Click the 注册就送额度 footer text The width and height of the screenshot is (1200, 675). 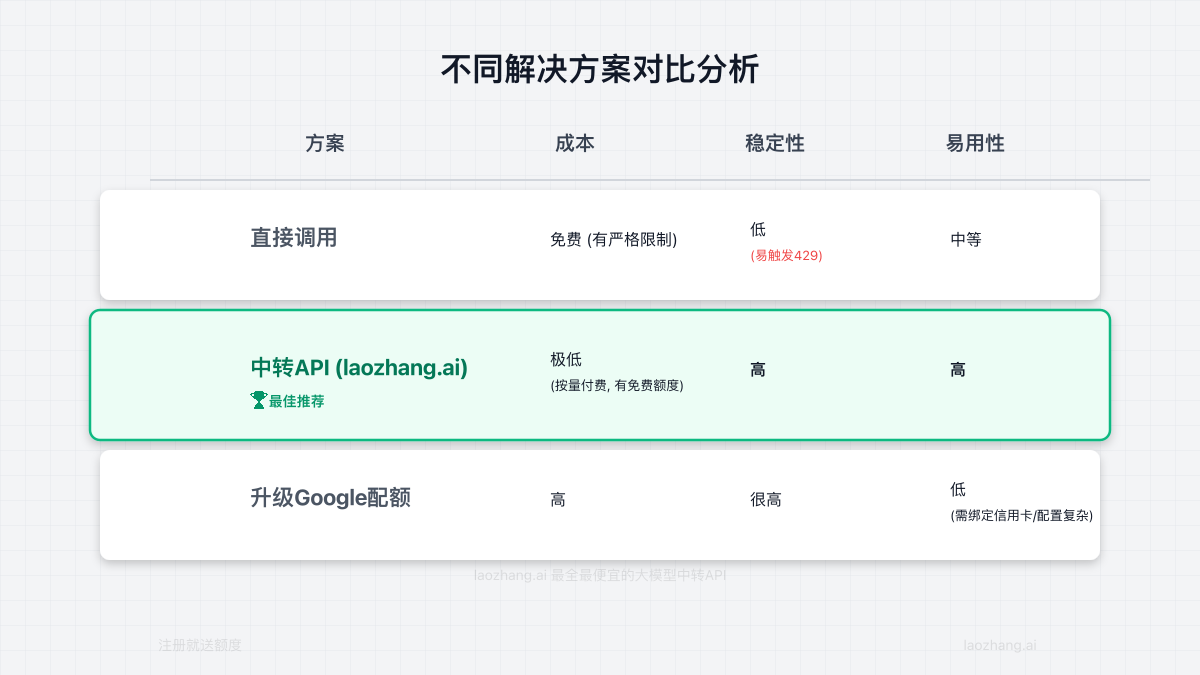click(x=200, y=646)
